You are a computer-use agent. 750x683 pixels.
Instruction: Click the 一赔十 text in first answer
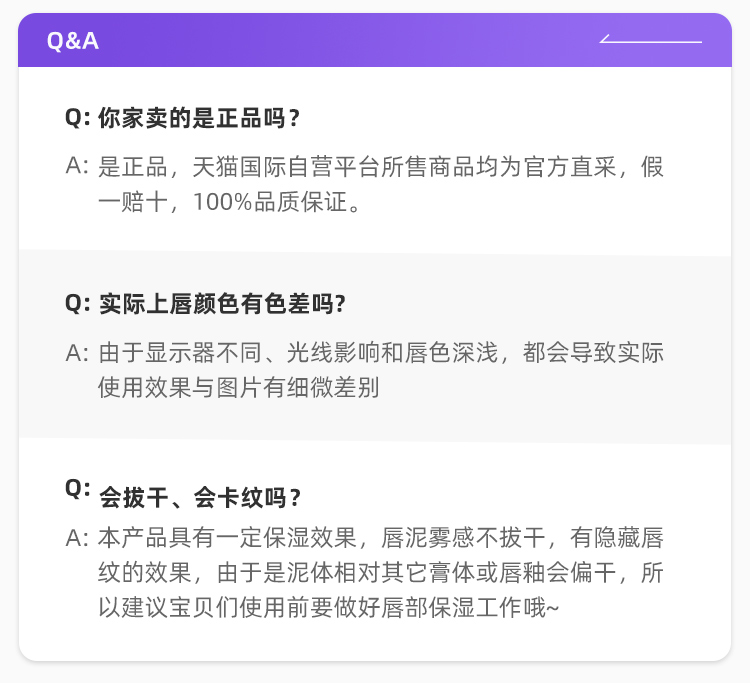tap(133, 201)
